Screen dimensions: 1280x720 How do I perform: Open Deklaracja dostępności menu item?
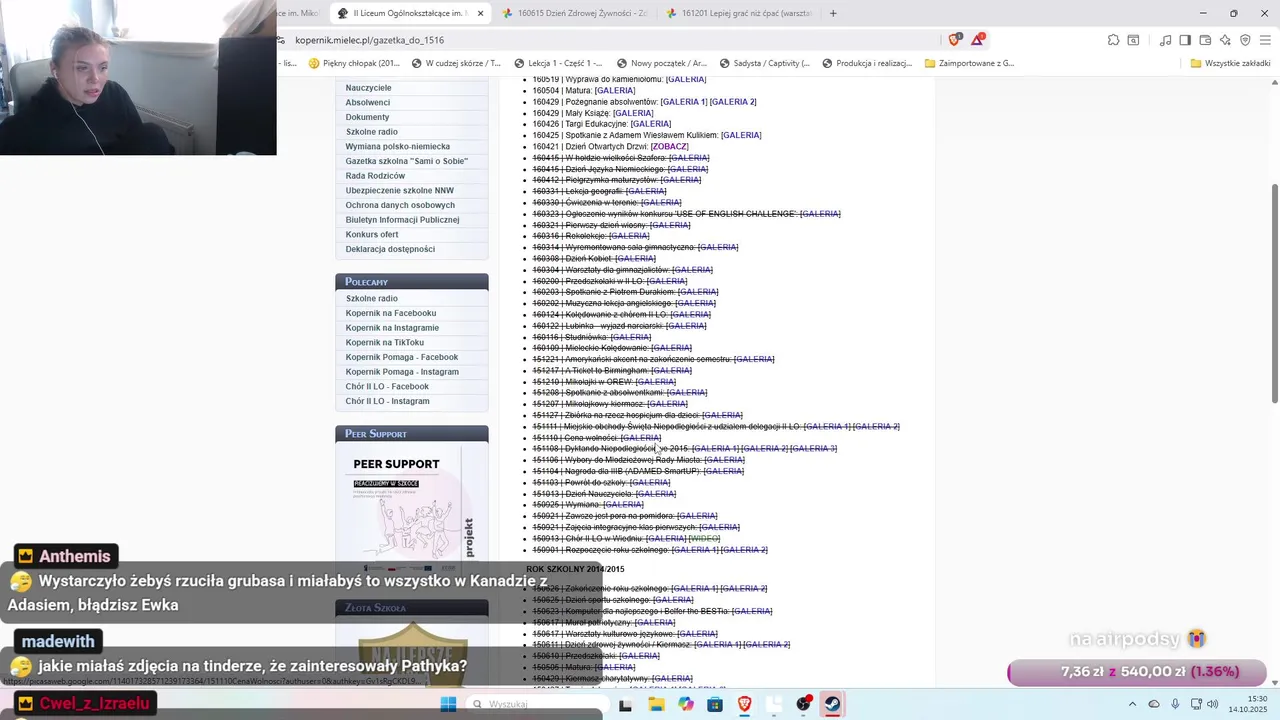coord(390,249)
